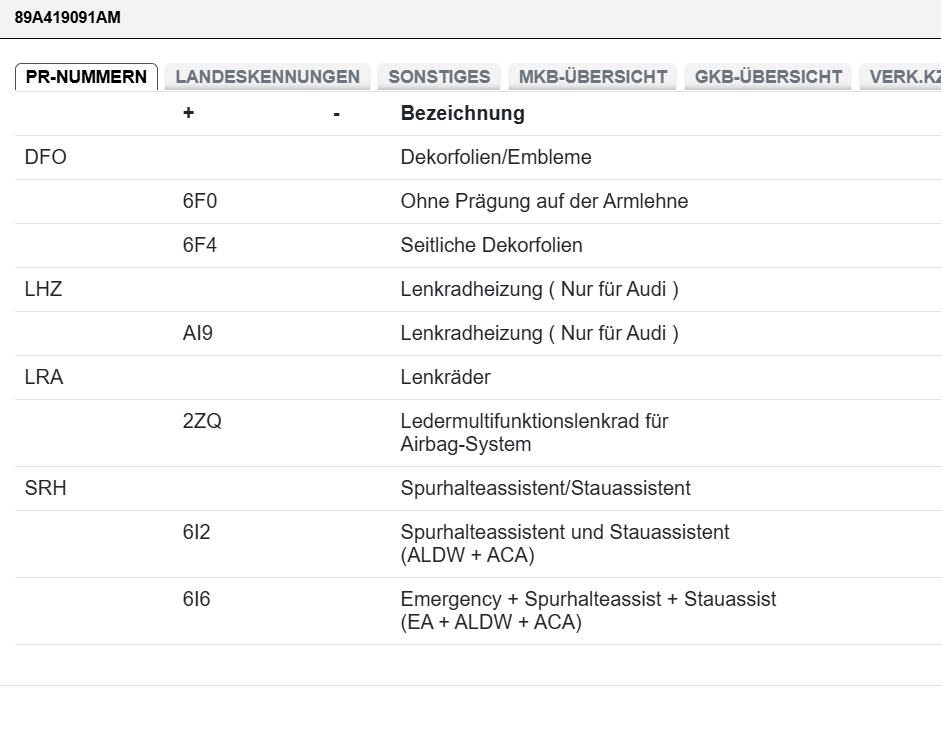Screen dimensions: 941x737
Task: Click the plus column header
Action: [x=188, y=114]
